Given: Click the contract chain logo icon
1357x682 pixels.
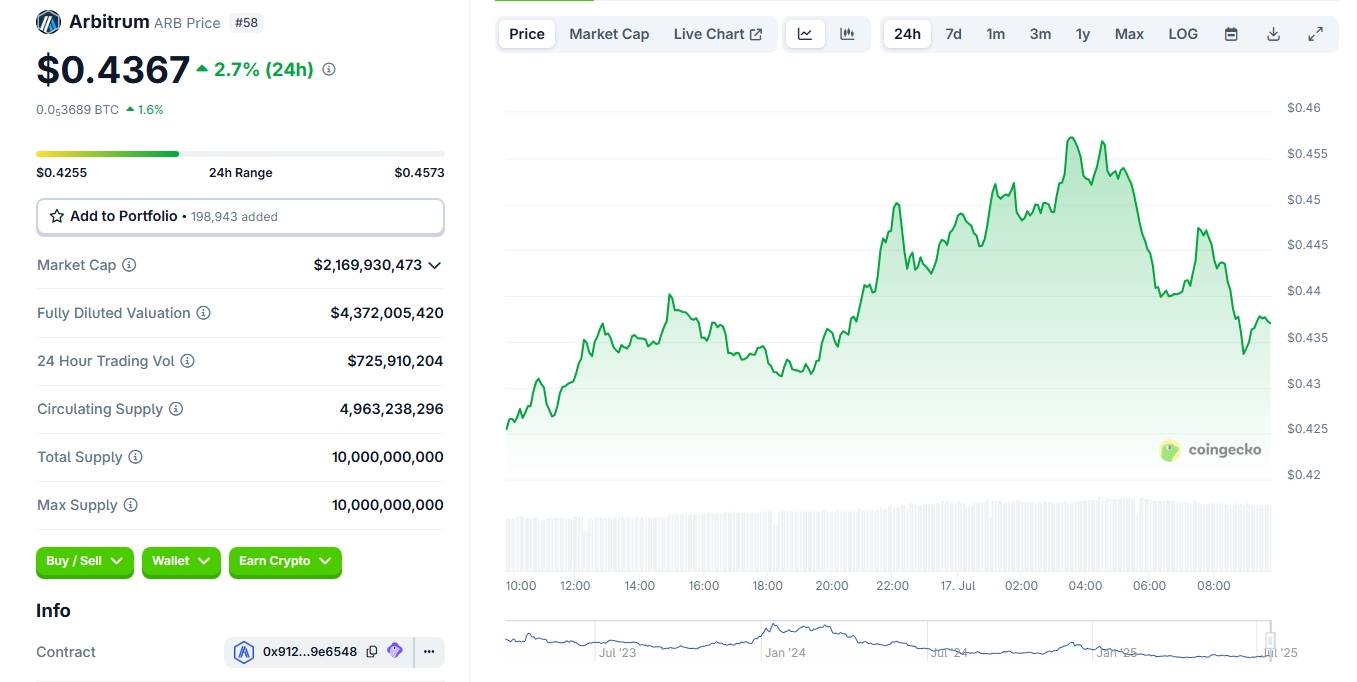Looking at the screenshot, I should (x=244, y=652).
